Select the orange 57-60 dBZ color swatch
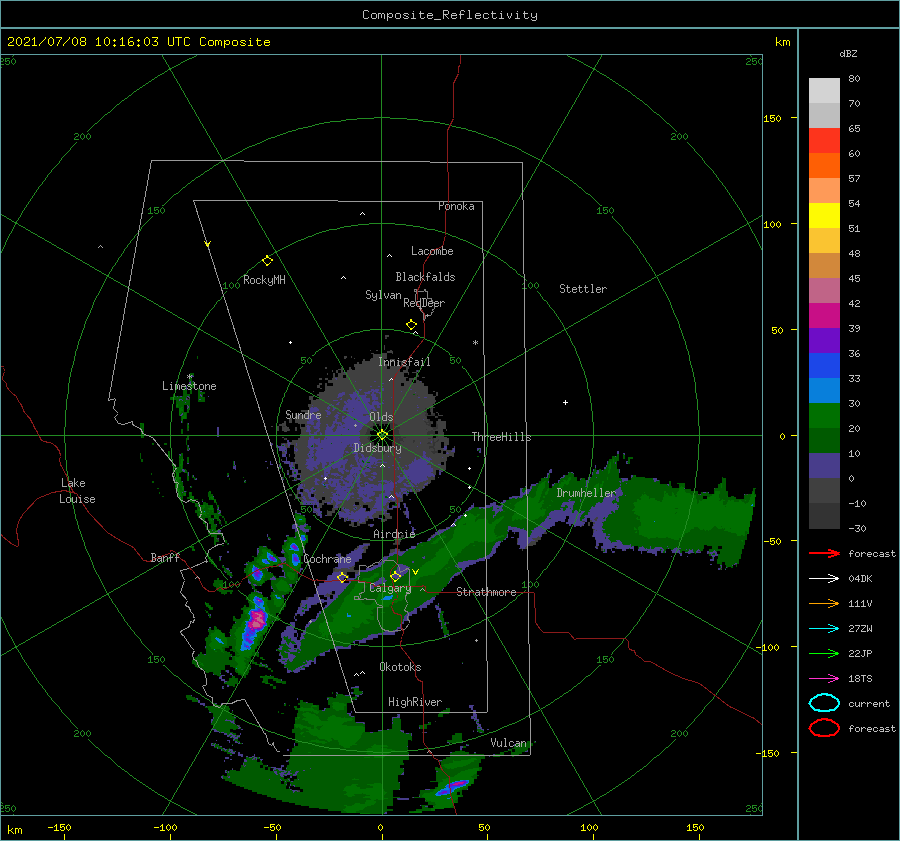 pyautogui.click(x=824, y=165)
